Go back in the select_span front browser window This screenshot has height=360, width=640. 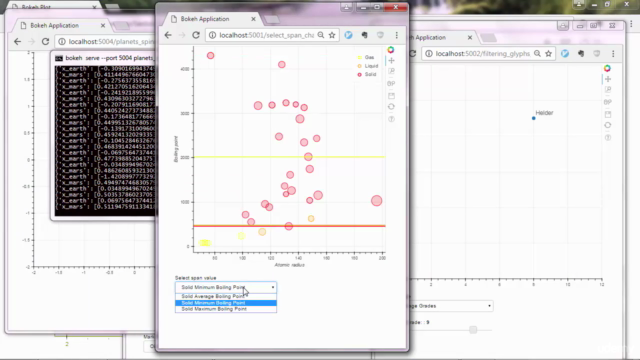point(168,35)
